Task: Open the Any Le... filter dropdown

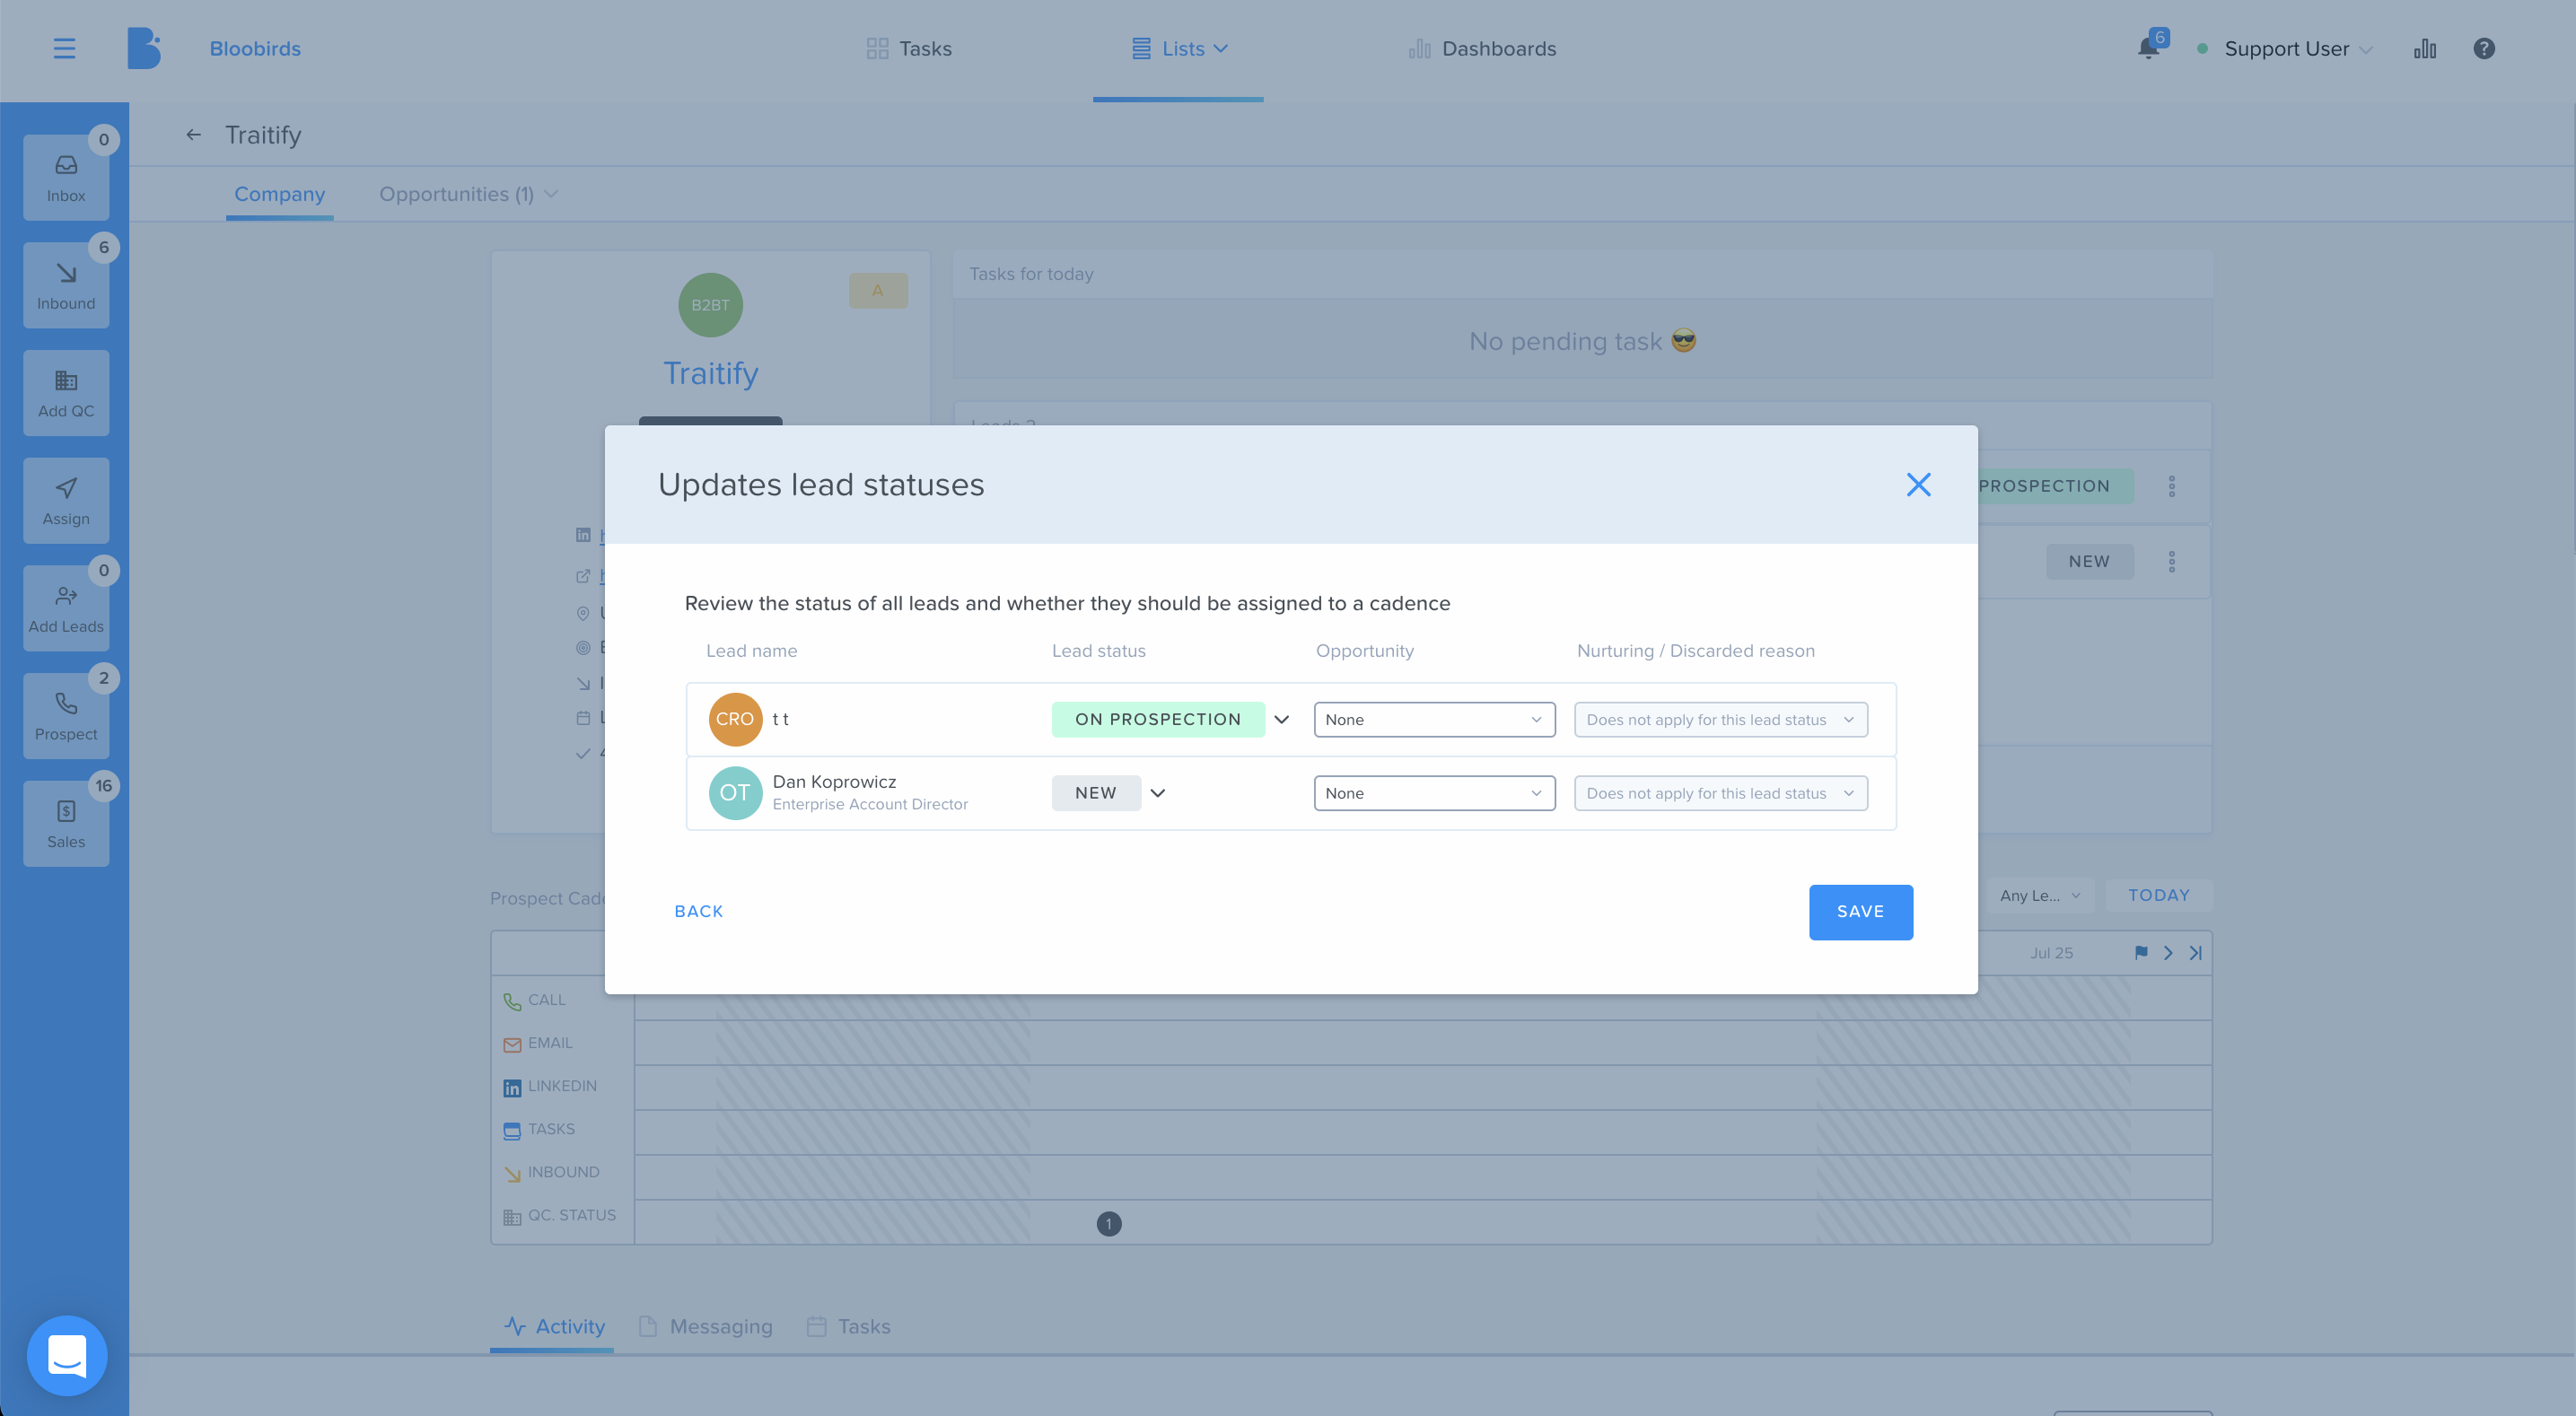Action: [x=2040, y=895]
